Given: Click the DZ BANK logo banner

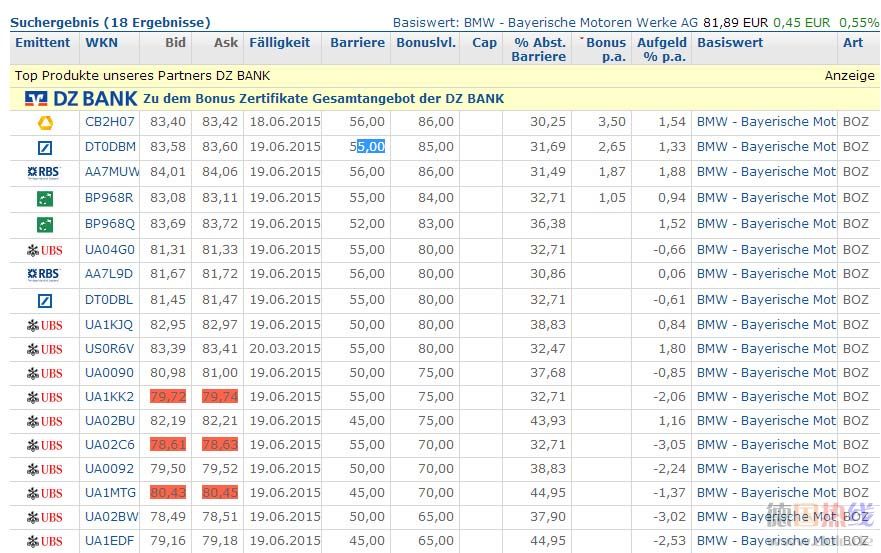Looking at the screenshot, I should (x=81, y=99).
